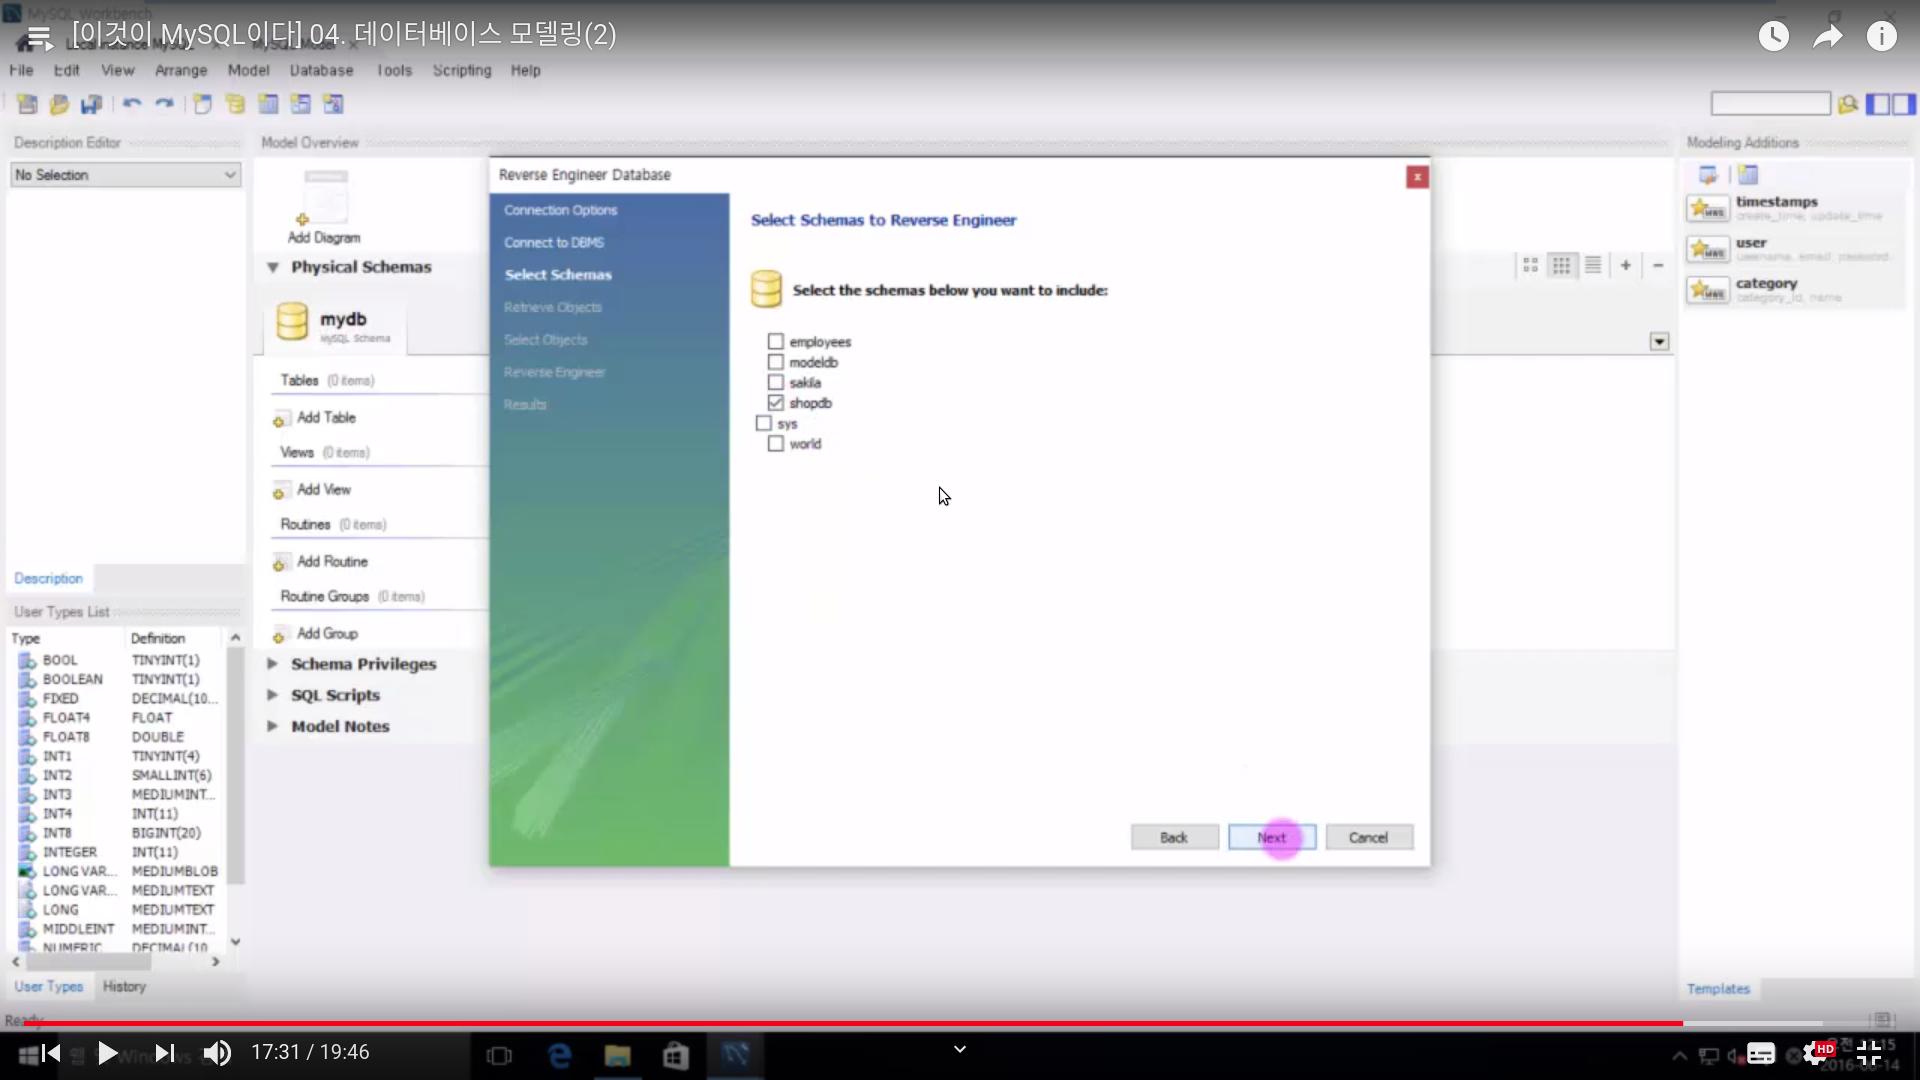The image size is (1920, 1080).
Task: Click the save model toolbar icon
Action: 92,104
